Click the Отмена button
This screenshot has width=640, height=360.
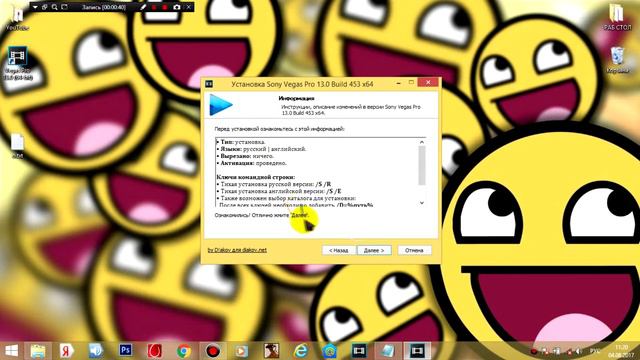pyautogui.click(x=414, y=250)
